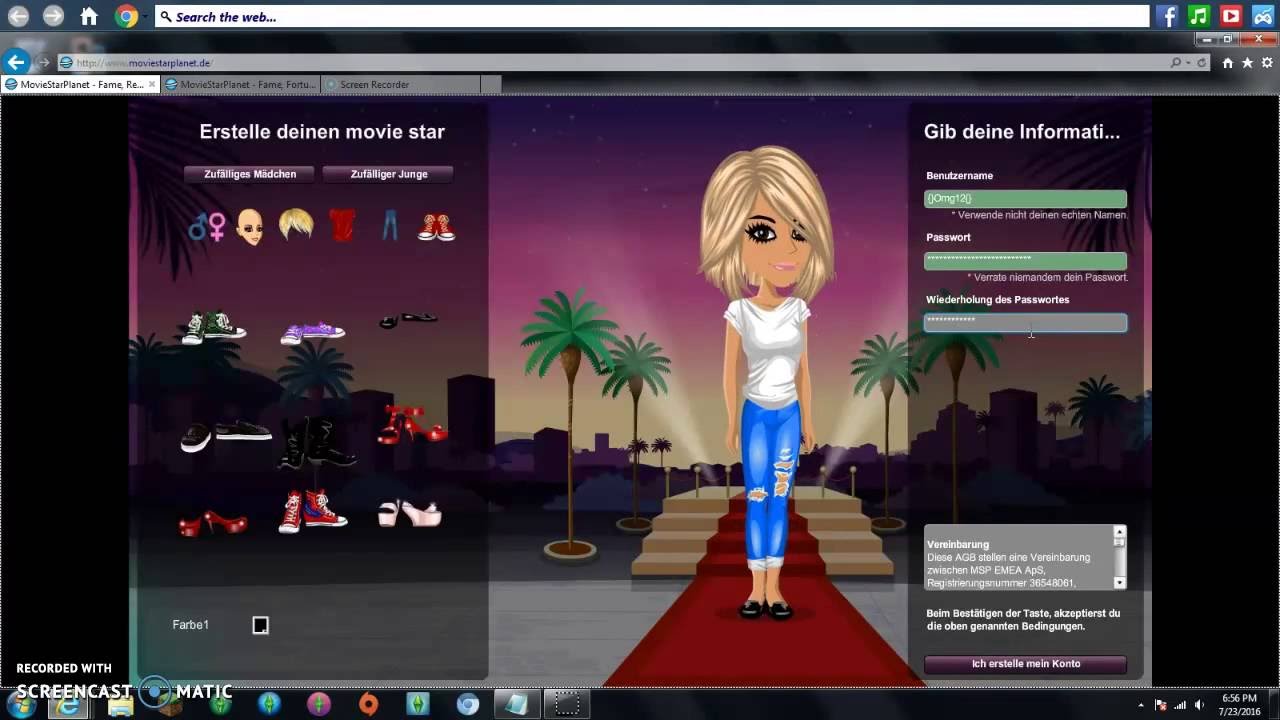
Task: Open a new blank browser tab
Action: (x=490, y=85)
